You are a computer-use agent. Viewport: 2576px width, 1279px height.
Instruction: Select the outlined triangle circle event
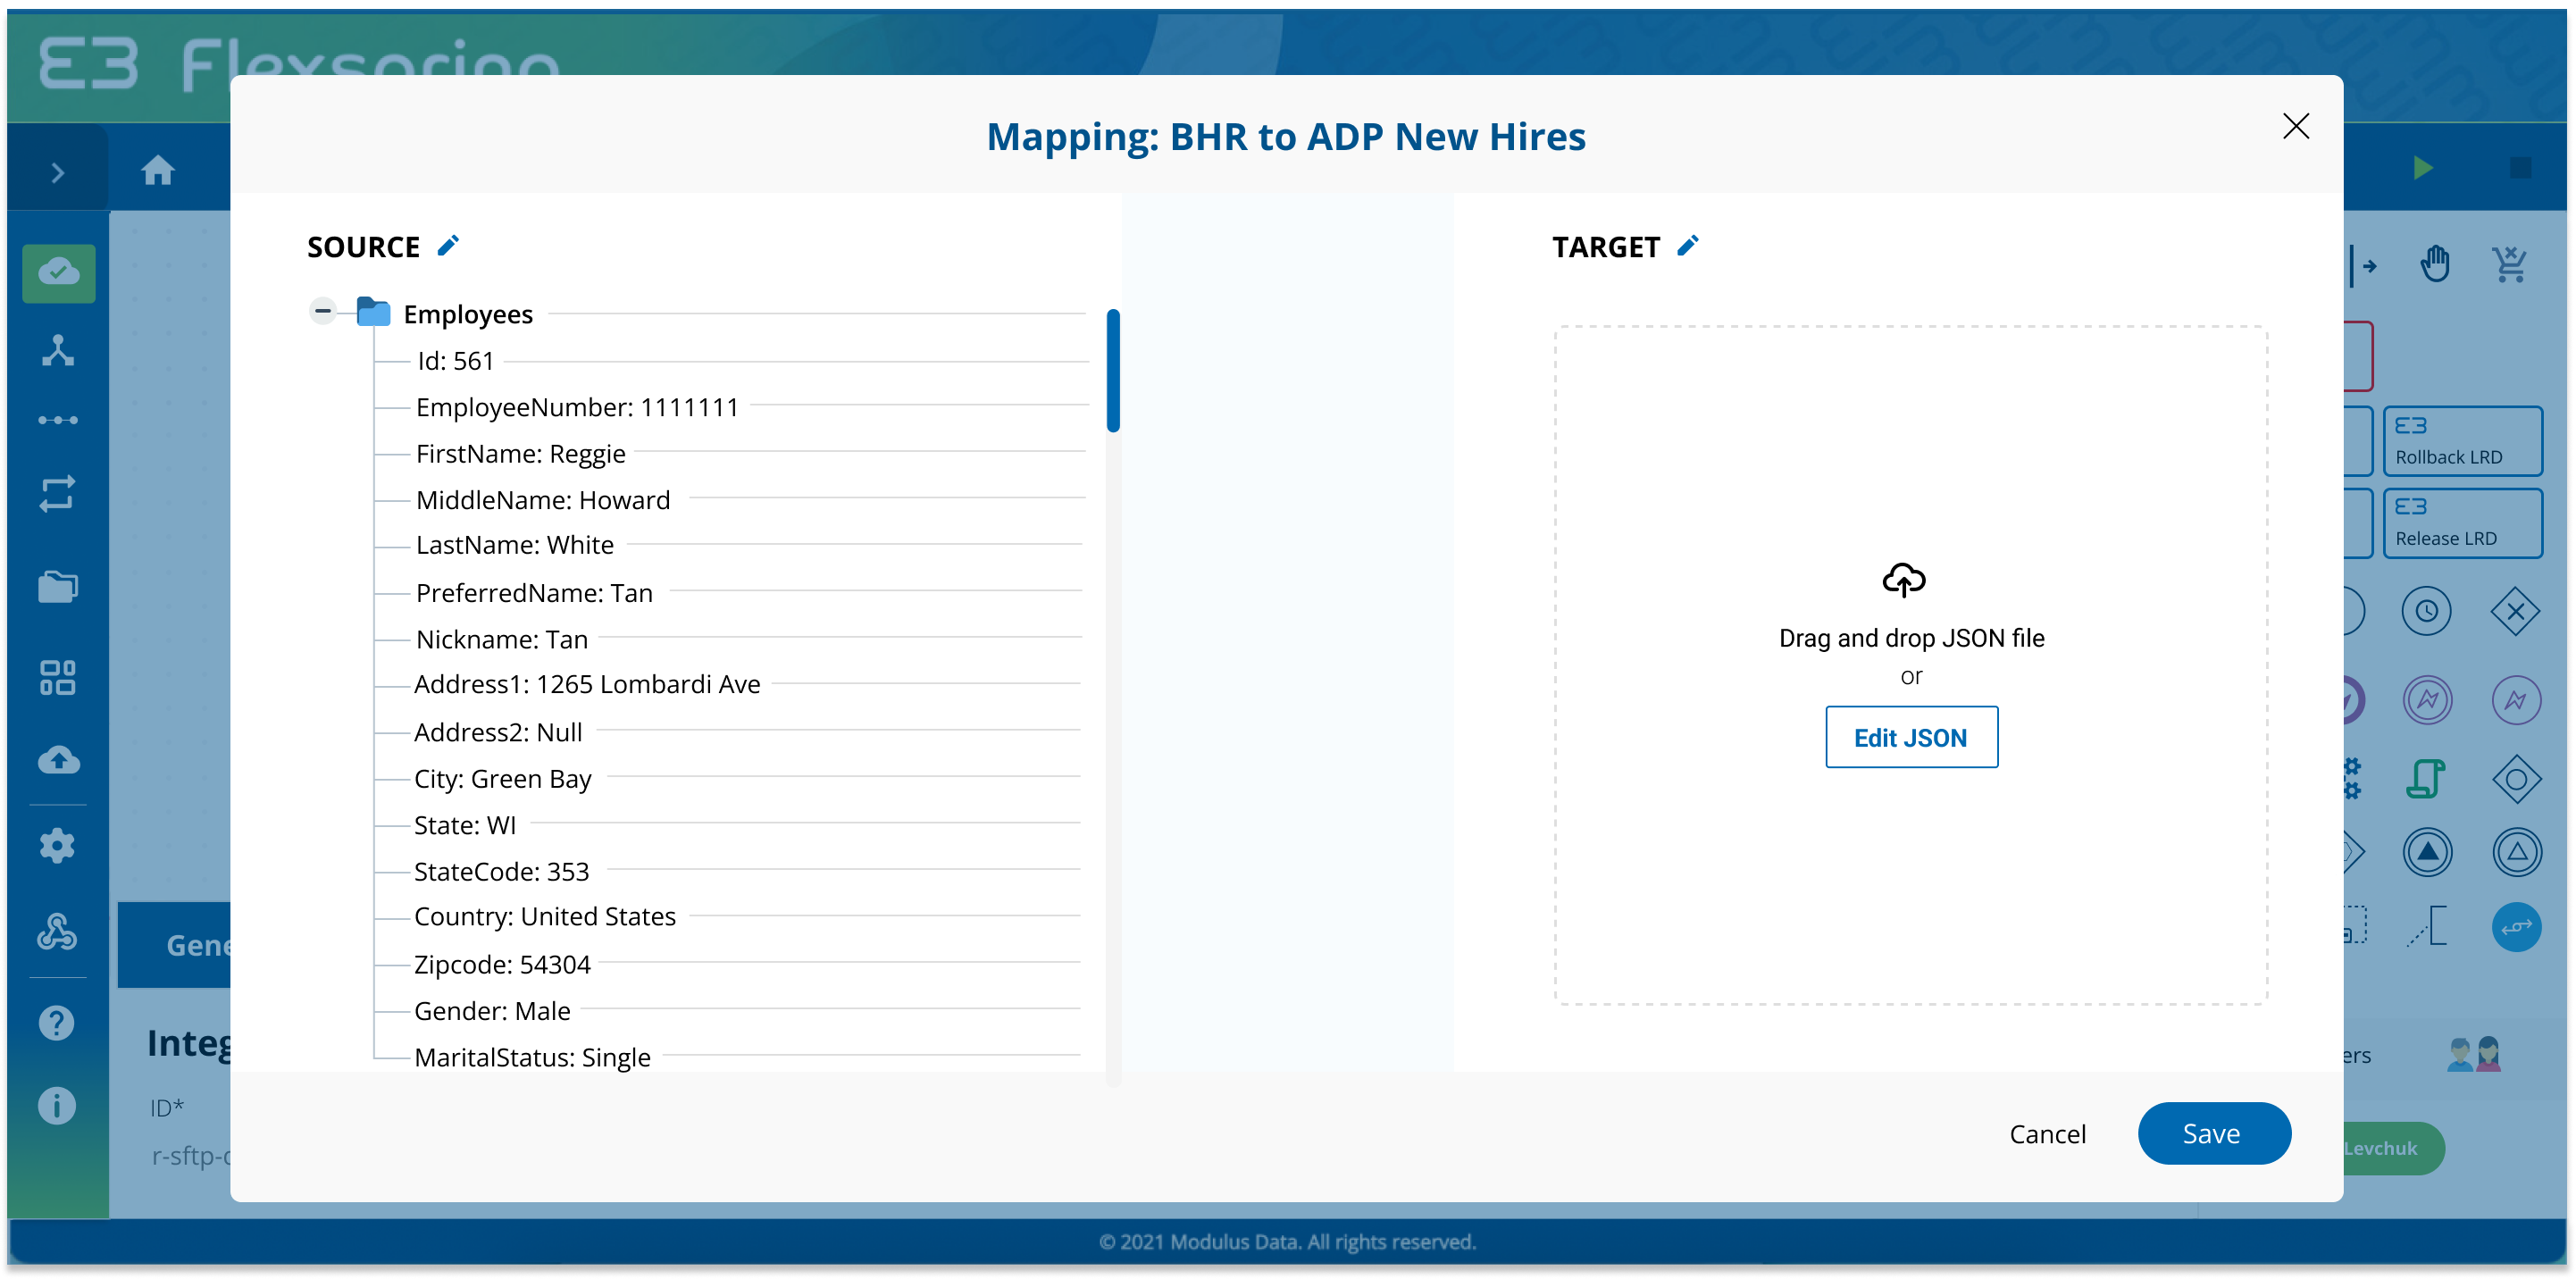[2516, 853]
